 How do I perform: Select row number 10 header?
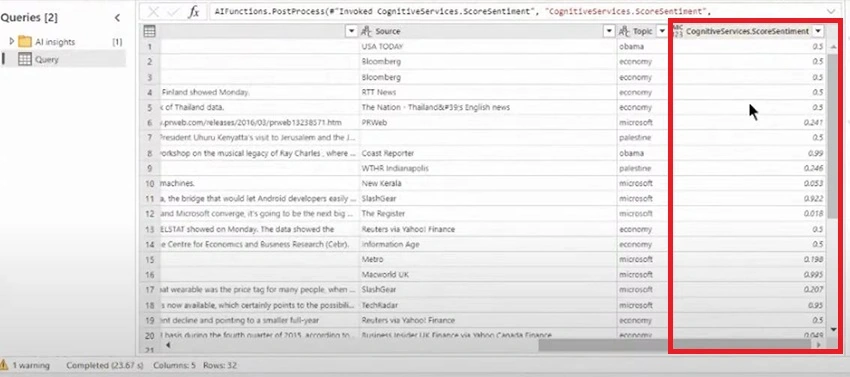point(150,183)
